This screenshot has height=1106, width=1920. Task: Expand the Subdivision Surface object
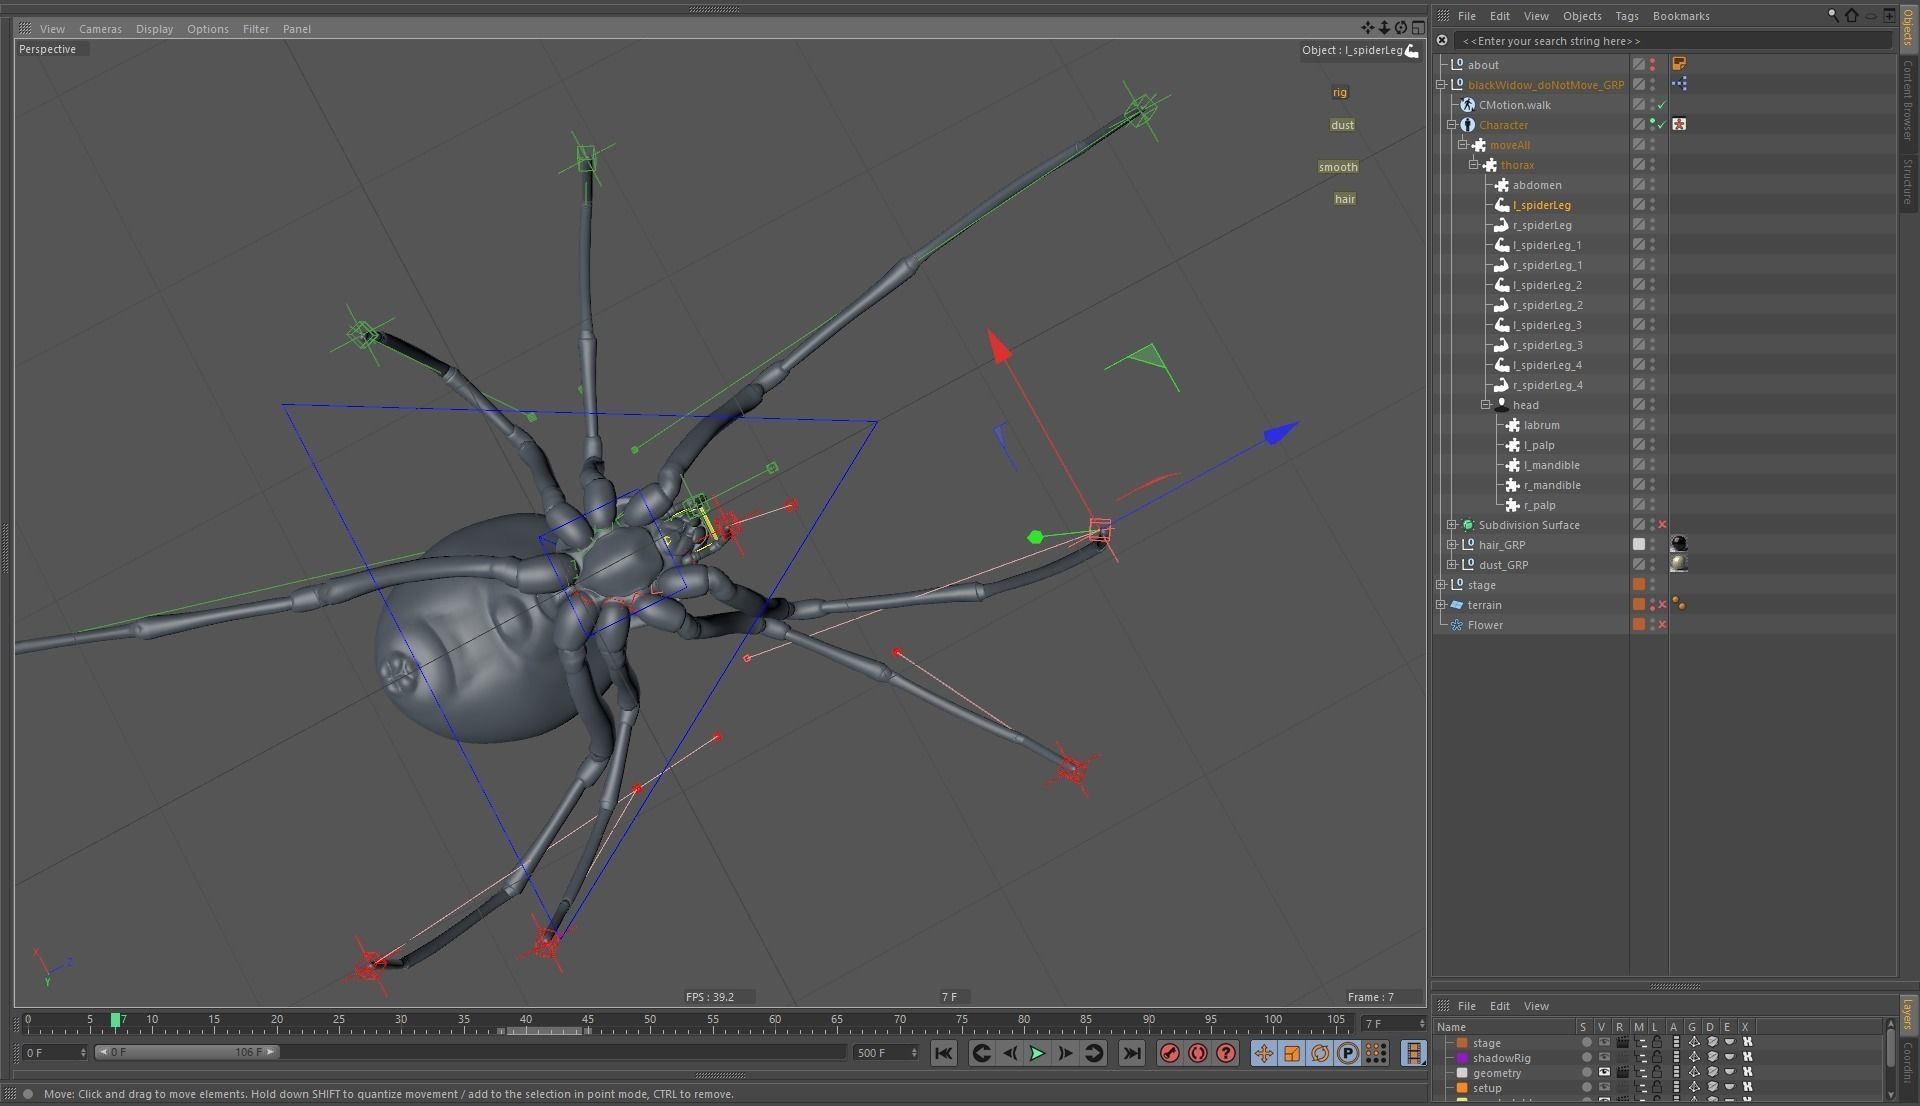1452,525
